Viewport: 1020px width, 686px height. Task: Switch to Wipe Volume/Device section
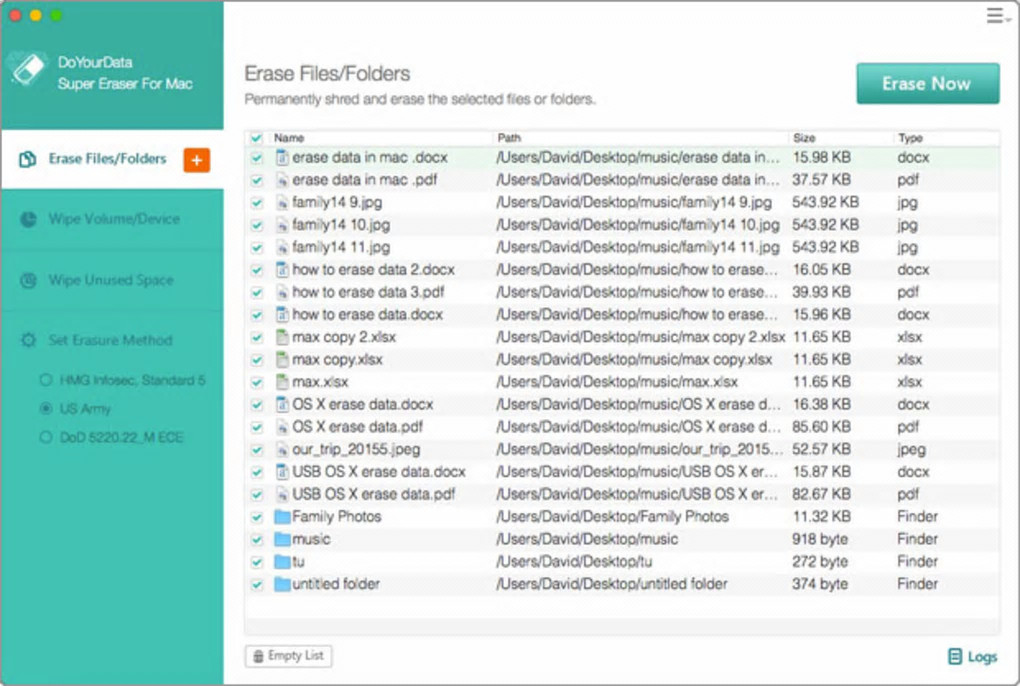[114, 219]
